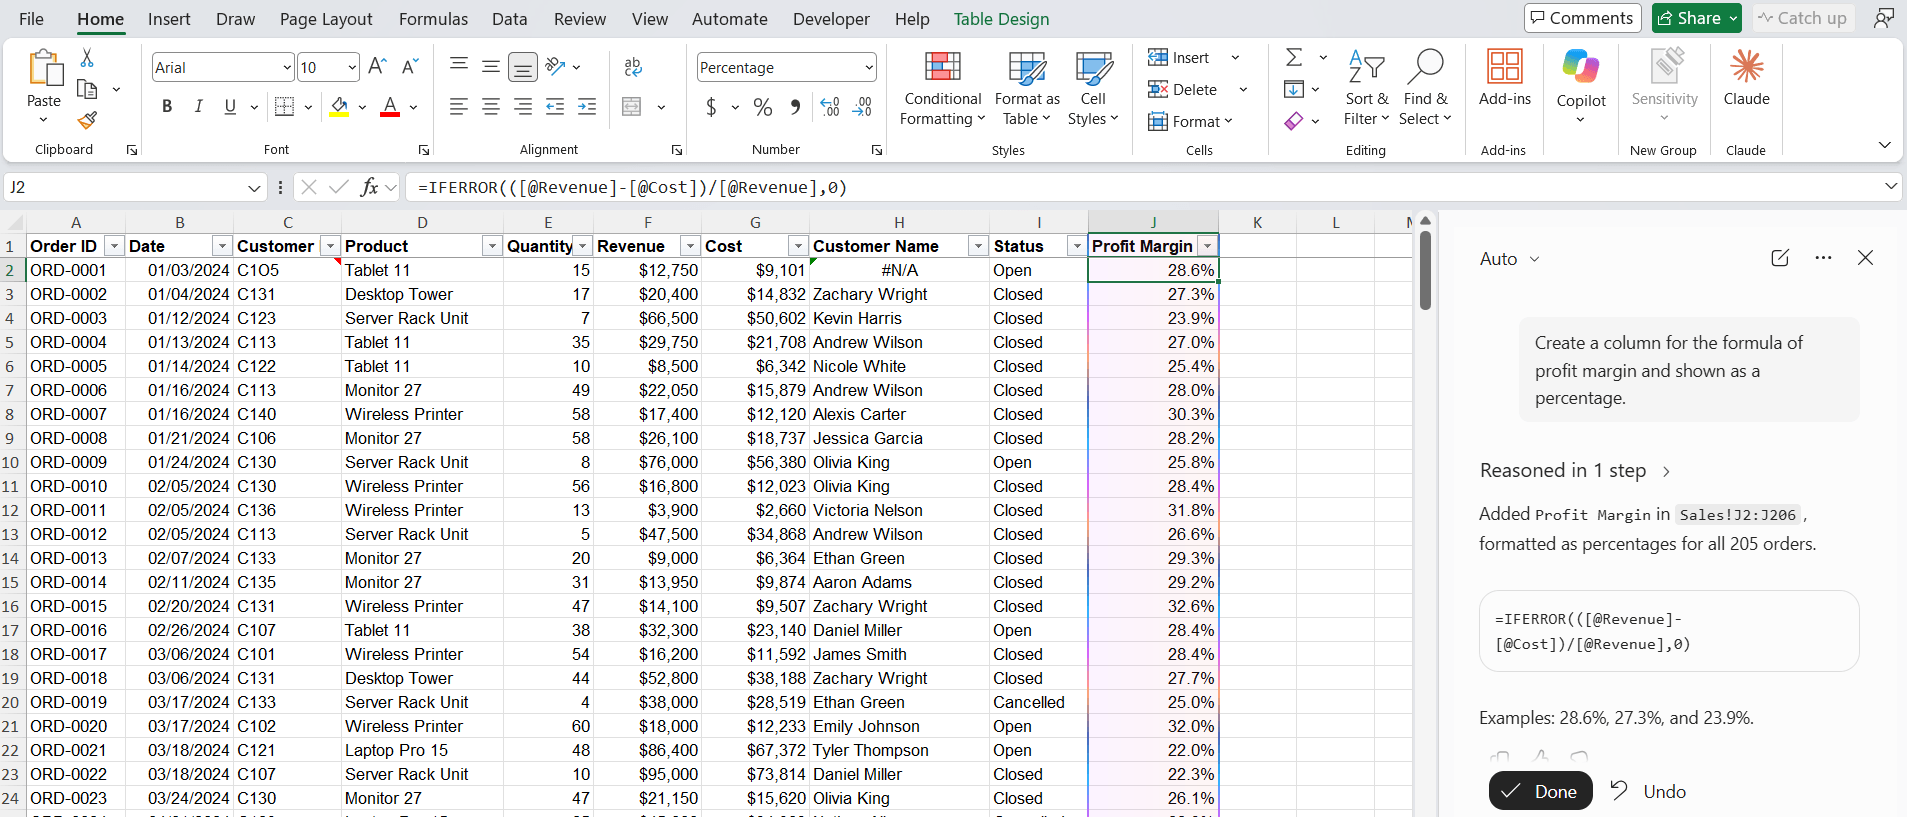The height and width of the screenshot is (817, 1907).
Task: Click Merge & Center icon
Action: point(632,107)
